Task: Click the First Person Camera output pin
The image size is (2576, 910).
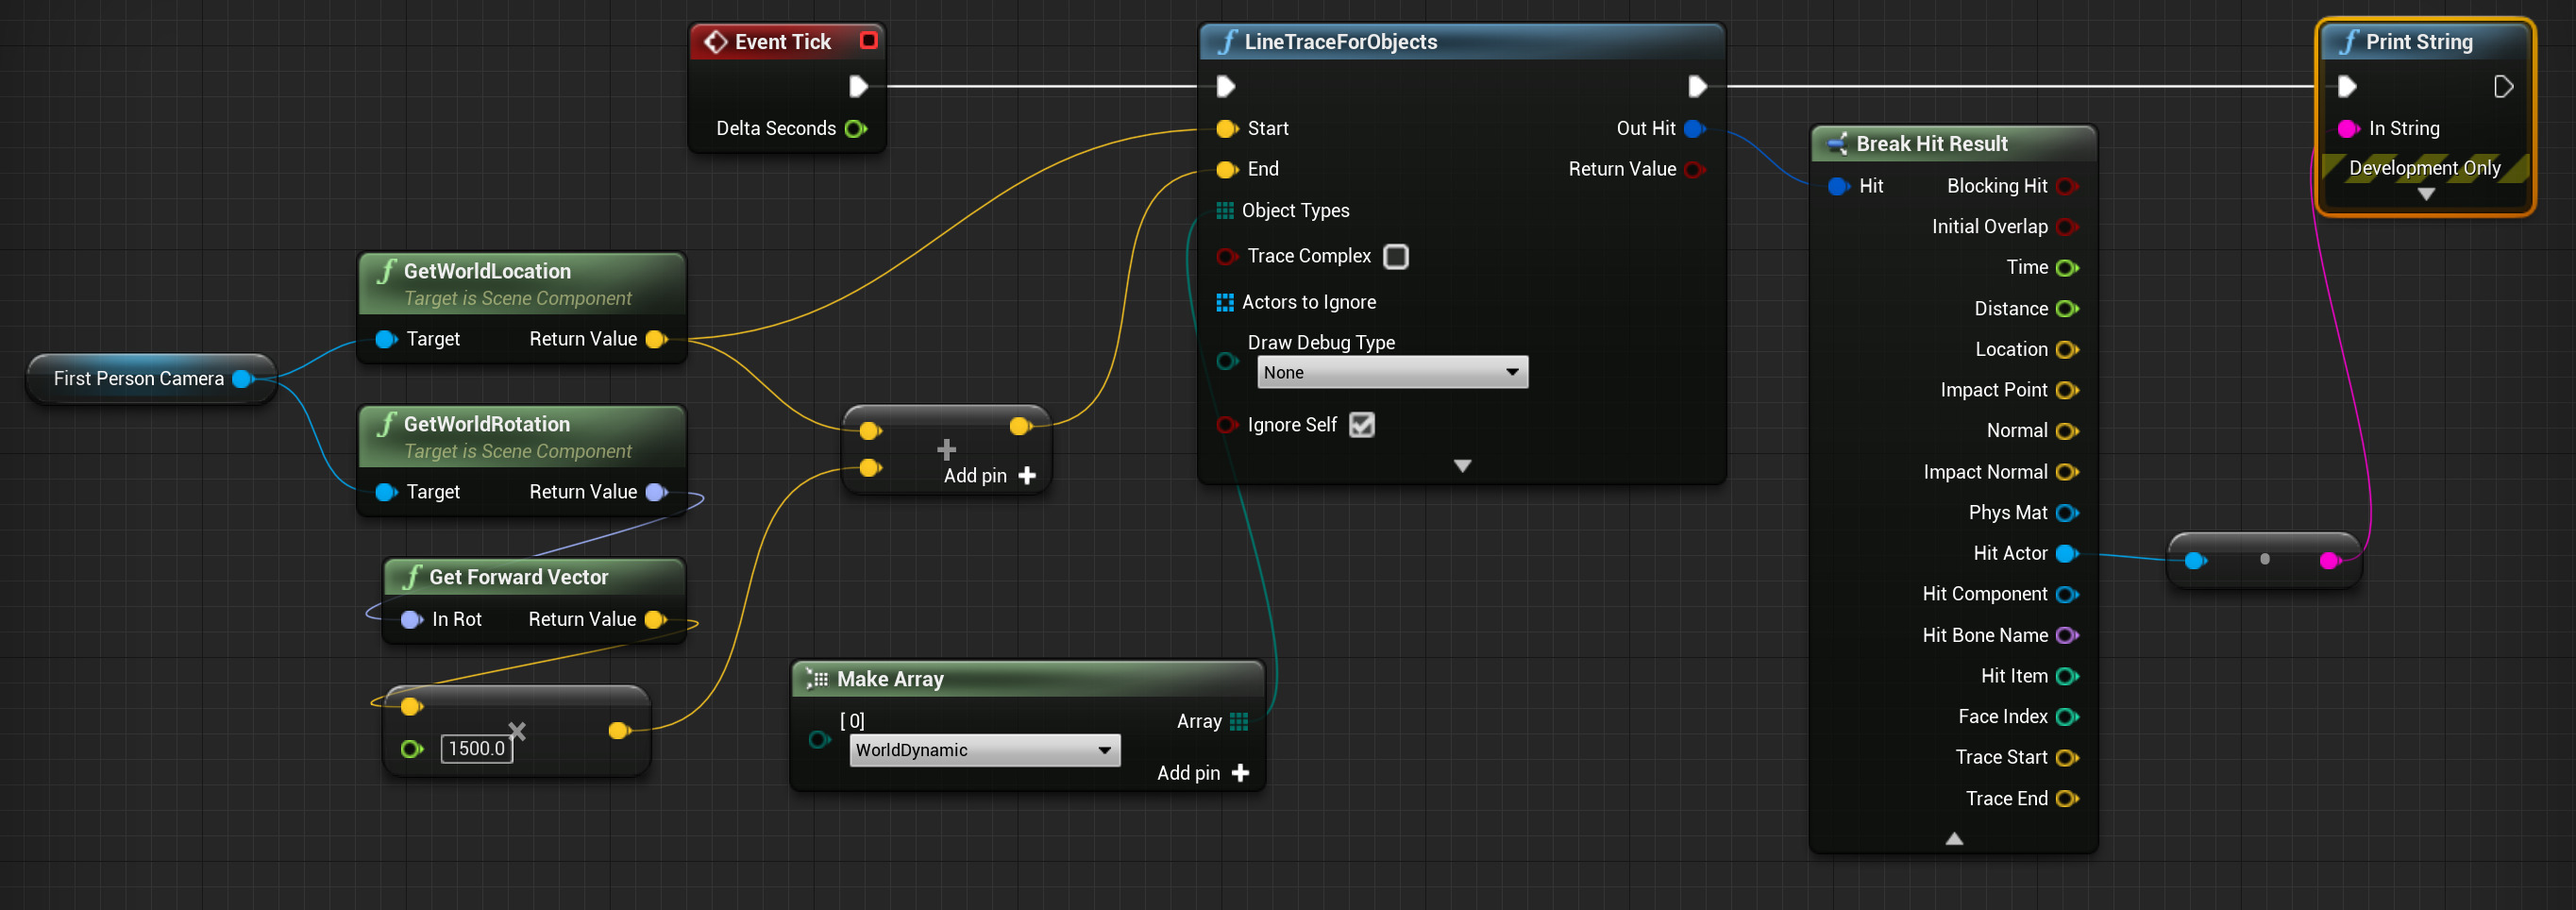Action: pos(242,378)
